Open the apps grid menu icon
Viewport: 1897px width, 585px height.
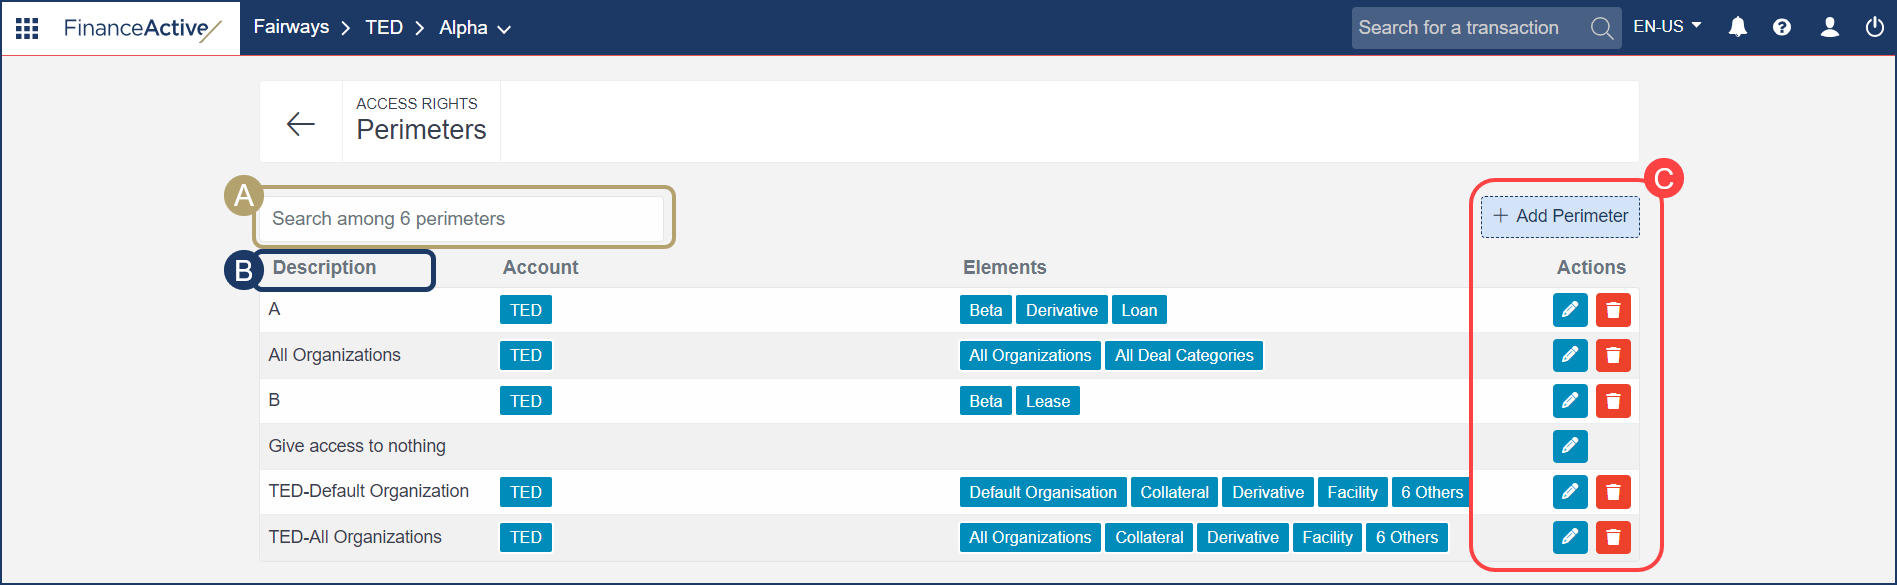tap(27, 28)
